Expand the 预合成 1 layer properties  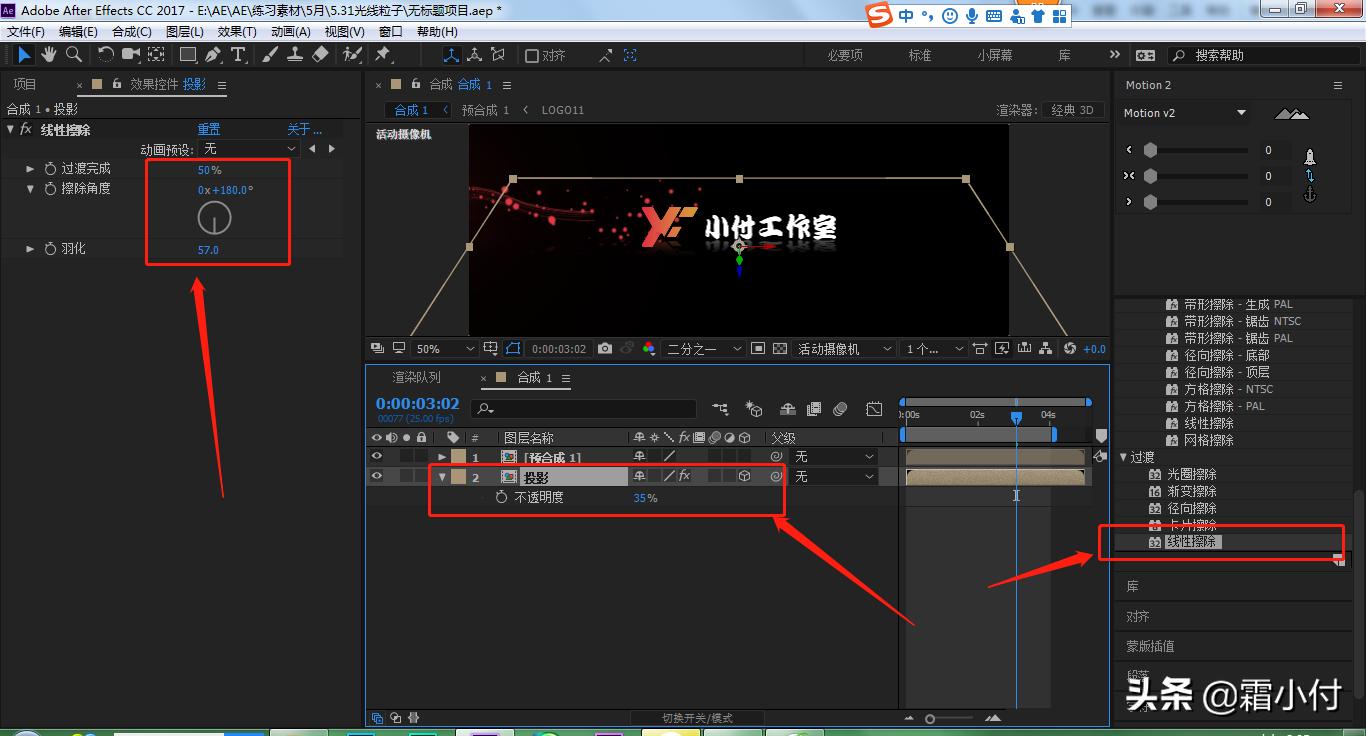442,456
